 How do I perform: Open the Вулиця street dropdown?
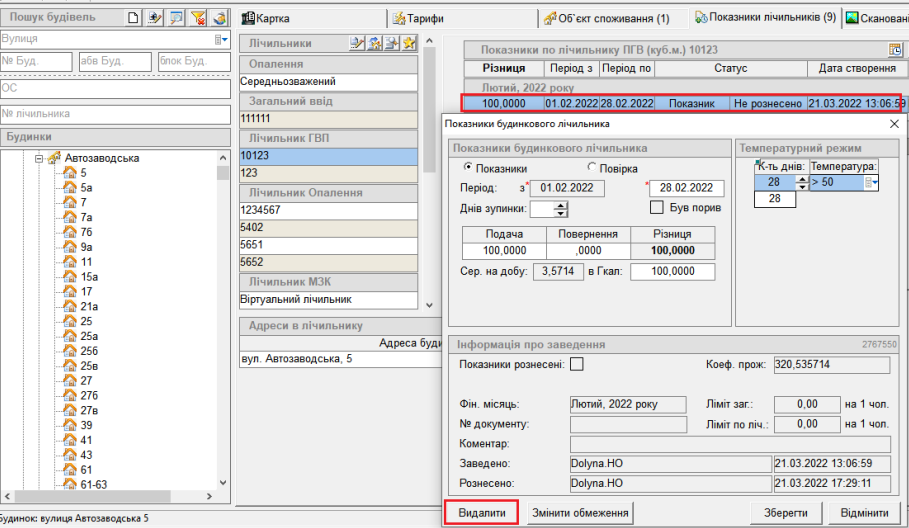pos(221,39)
